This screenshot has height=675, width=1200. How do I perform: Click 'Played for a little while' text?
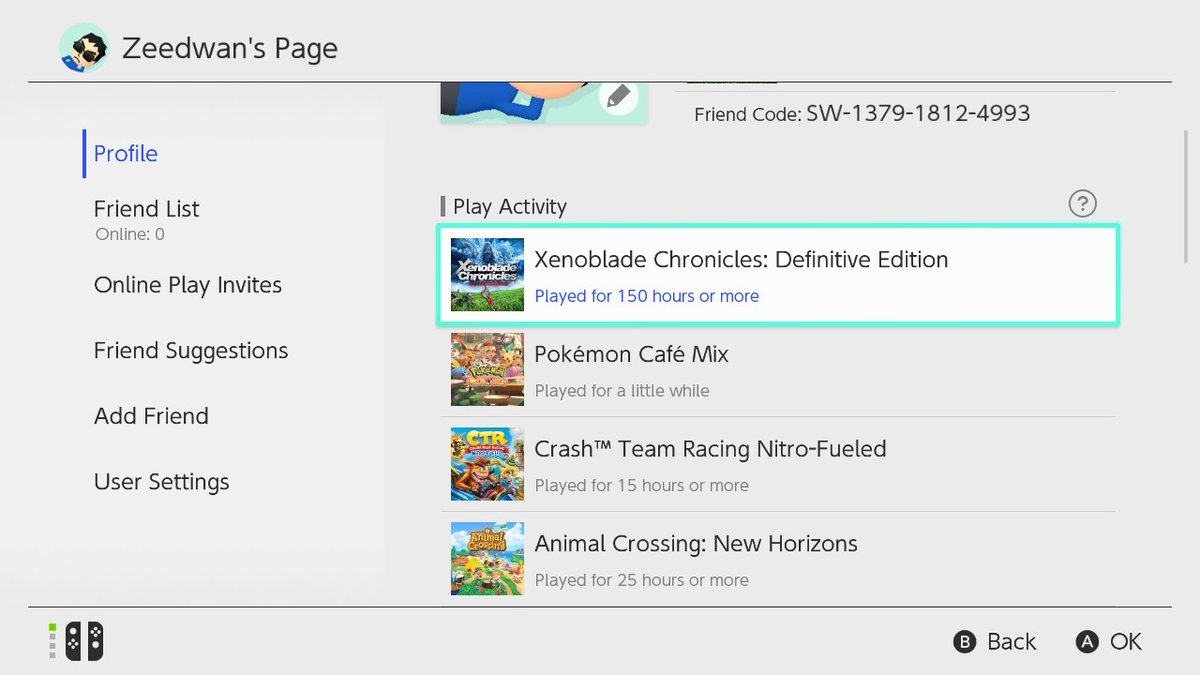tap(622, 391)
